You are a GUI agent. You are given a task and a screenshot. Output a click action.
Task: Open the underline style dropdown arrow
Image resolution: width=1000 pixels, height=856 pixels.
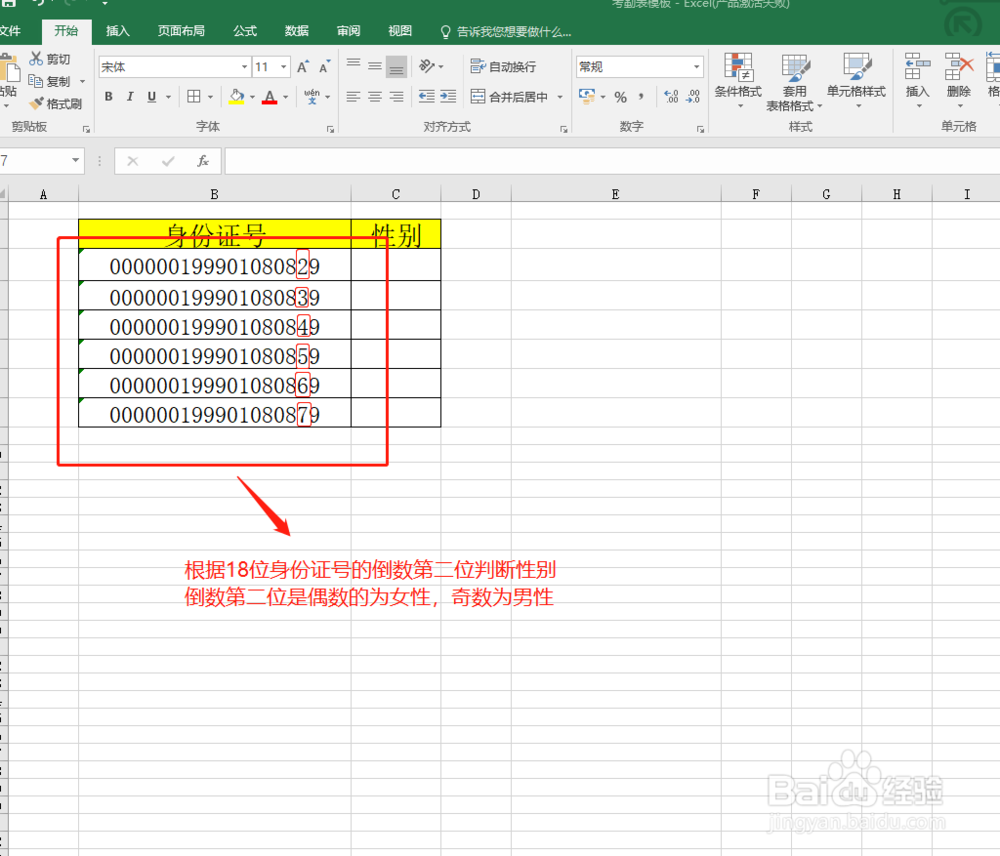168,97
